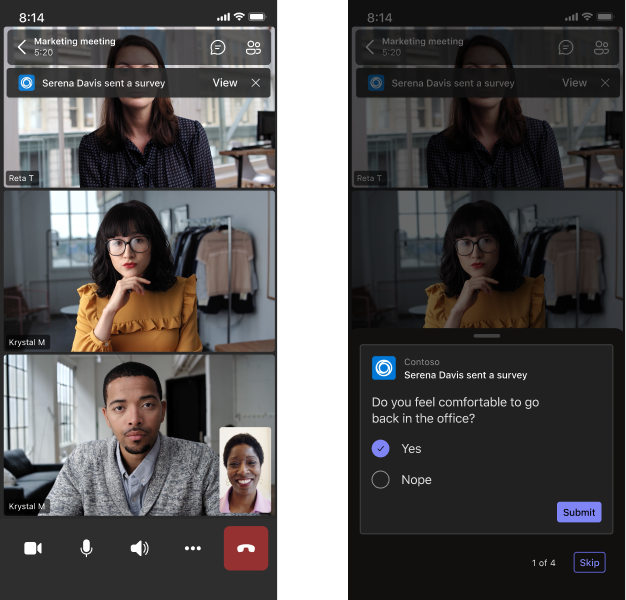Select woman in yellow blouse video tile

[x=139, y=271]
